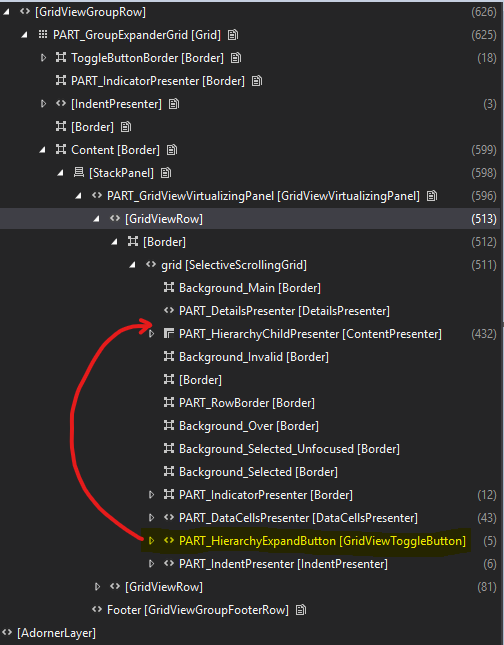
Task: Click the border icon of Background_Over
Action: [x=169, y=426]
